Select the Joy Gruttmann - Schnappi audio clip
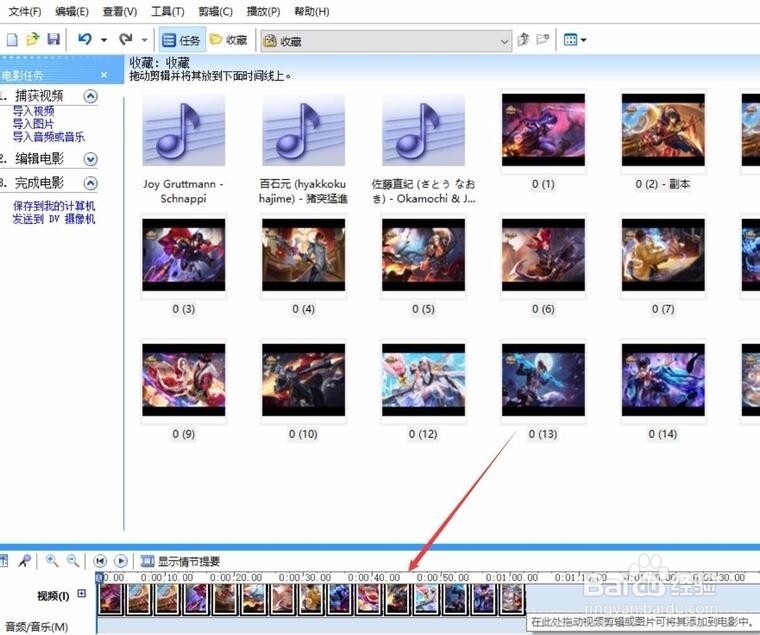Image resolution: width=760 pixels, height=635 pixels. tap(184, 130)
